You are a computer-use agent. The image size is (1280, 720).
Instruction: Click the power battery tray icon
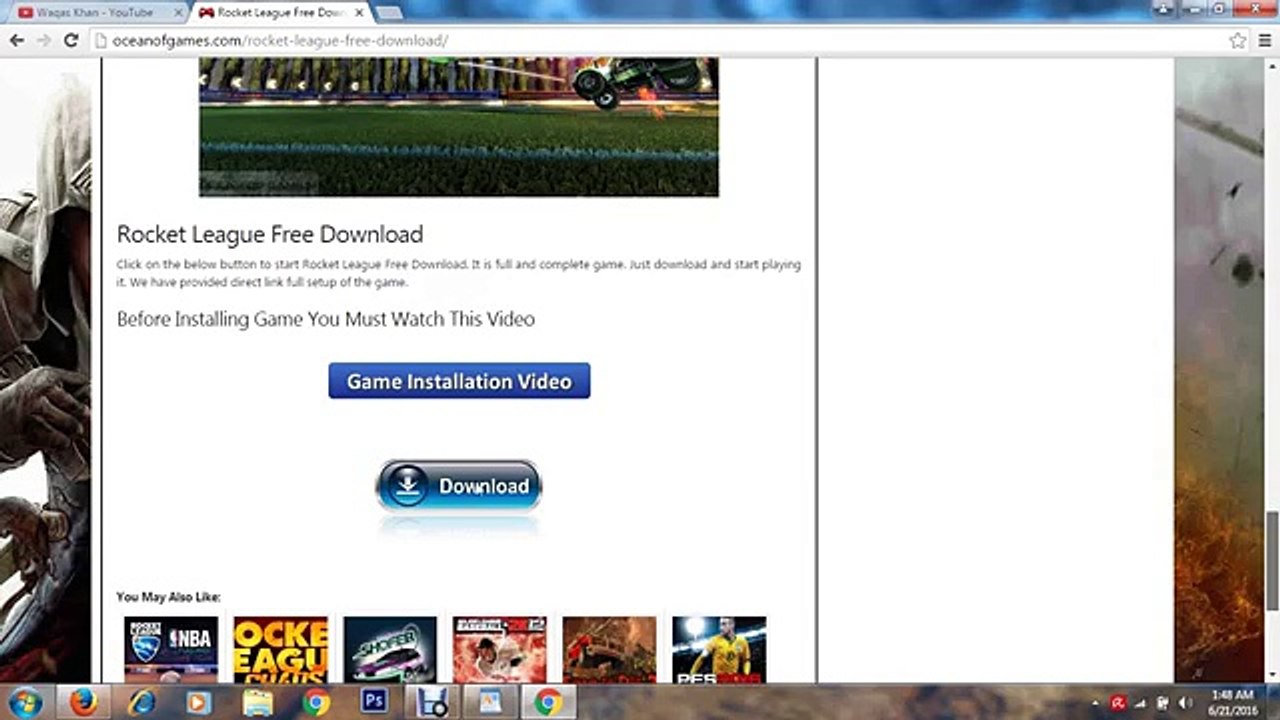pyautogui.click(x=1163, y=703)
